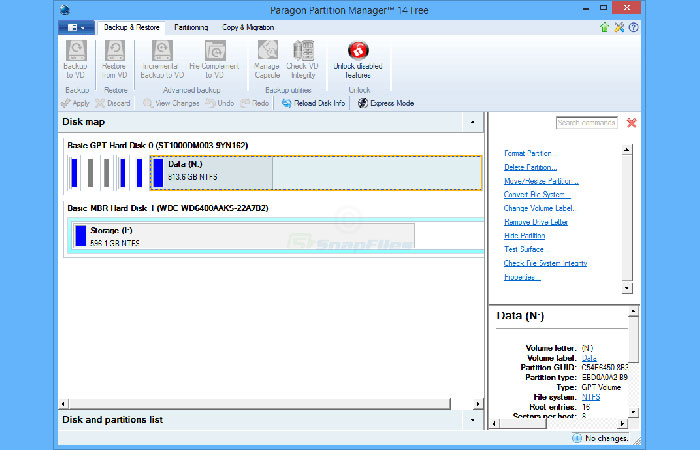
Task: Click Check File System Integrity link
Action: click(x=546, y=263)
